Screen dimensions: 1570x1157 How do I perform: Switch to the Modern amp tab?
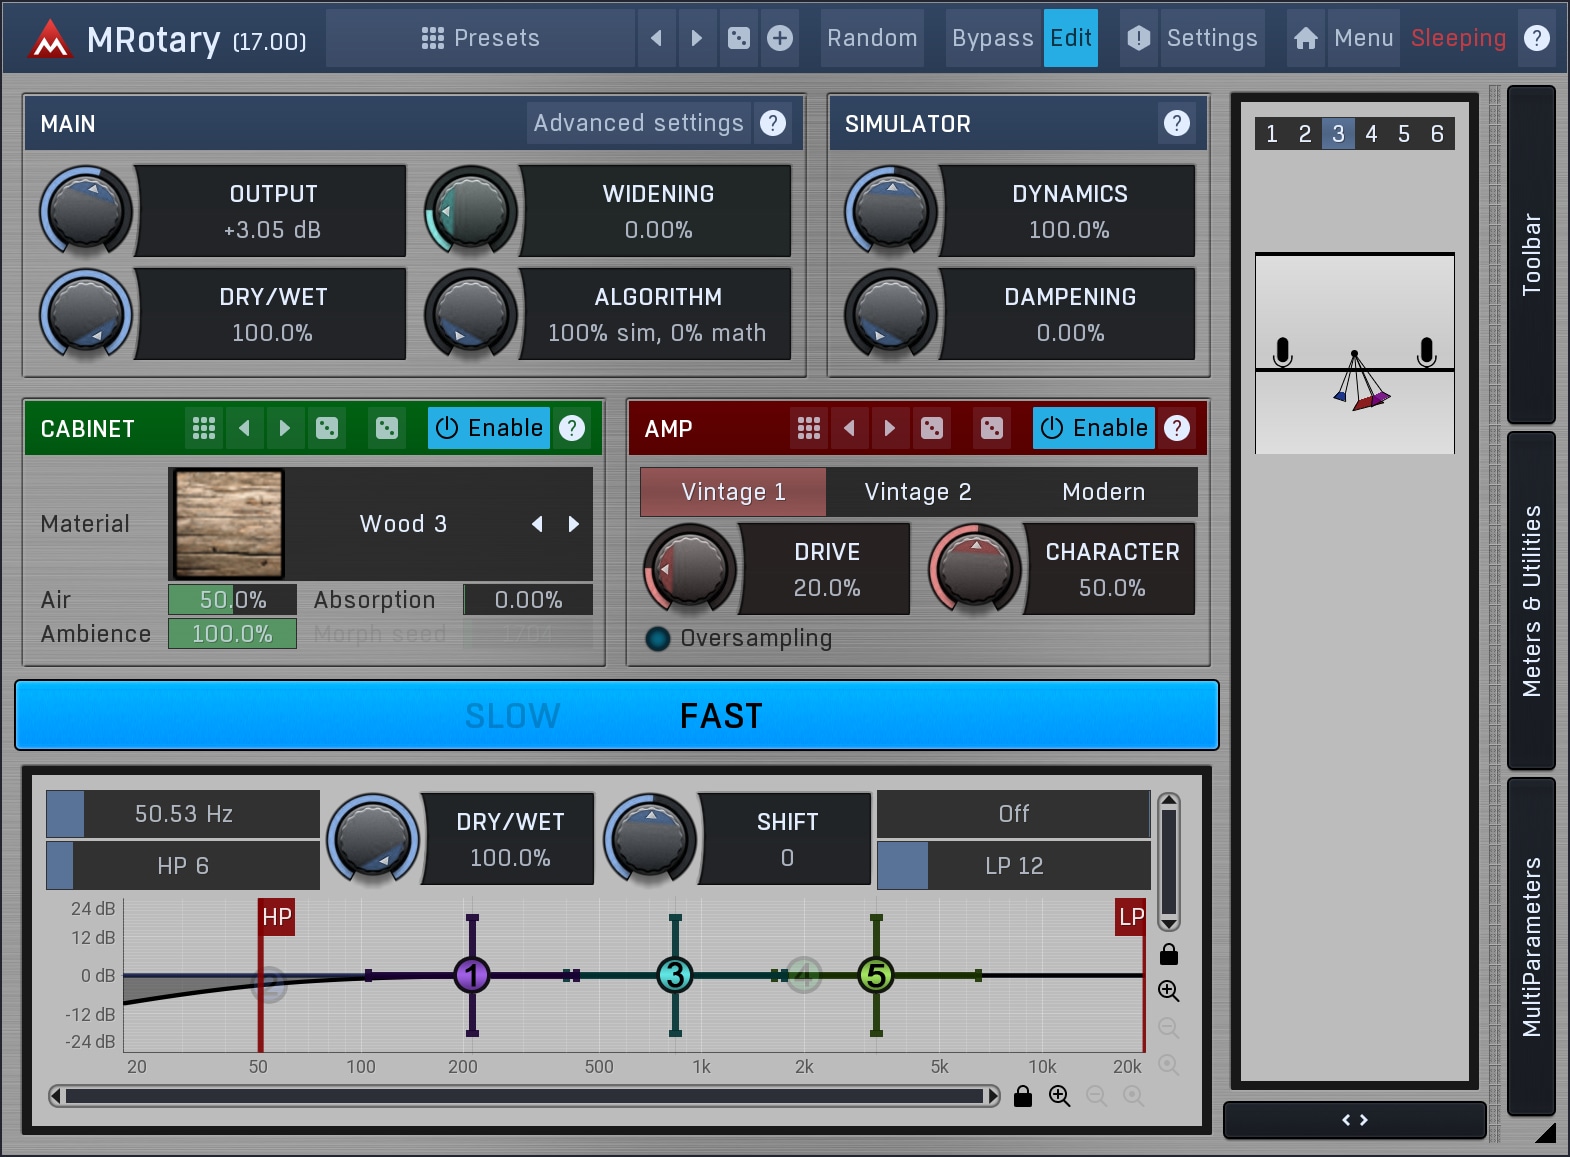click(x=1103, y=492)
